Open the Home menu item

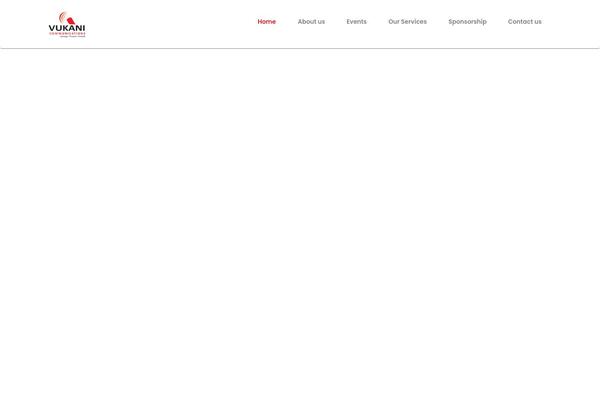[267, 22]
